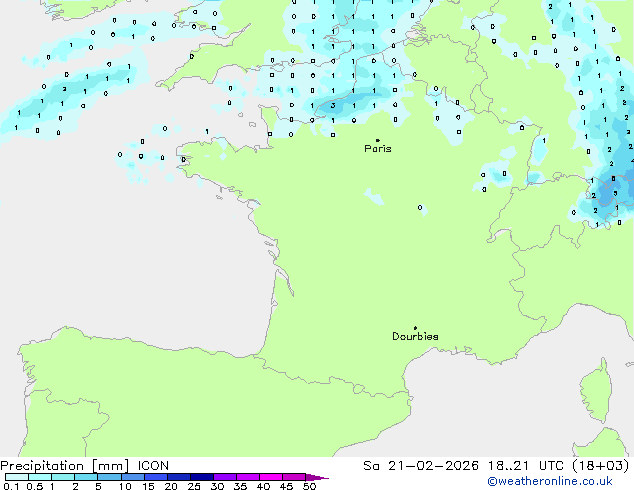Pick the 20–25 mm dark blue legend swatch
Viewport: 634px width, 490px height.
(x=178, y=477)
